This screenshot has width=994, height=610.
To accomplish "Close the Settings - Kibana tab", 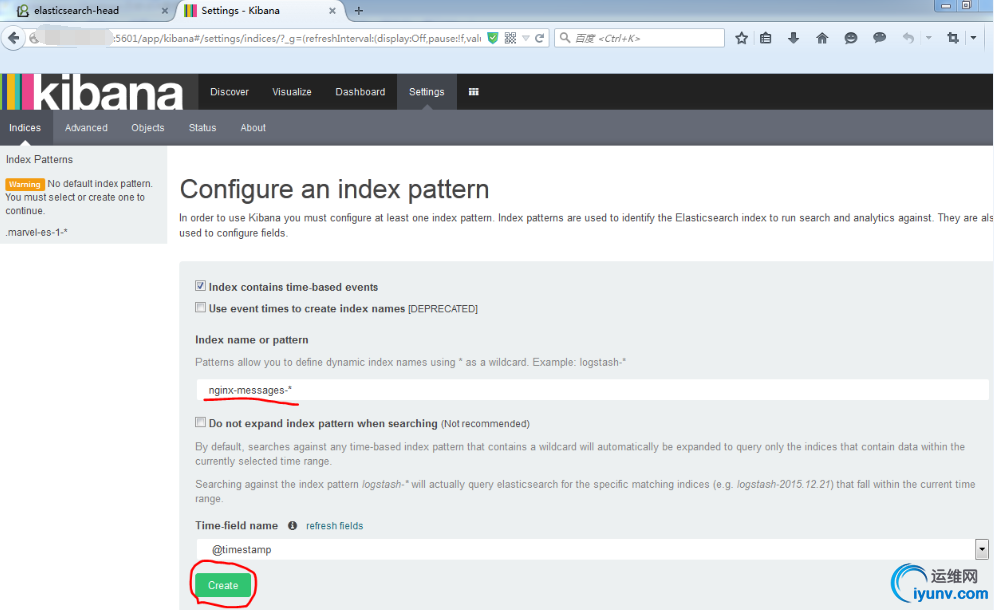I will pos(332,11).
